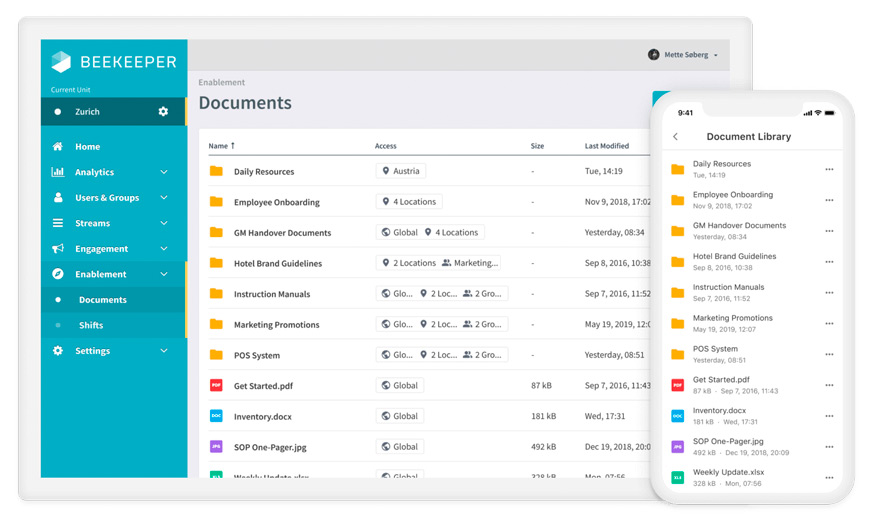Screen dimensions: 873x525
Task: Open unit settings gear beside Zurich
Action: coord(163,111)
